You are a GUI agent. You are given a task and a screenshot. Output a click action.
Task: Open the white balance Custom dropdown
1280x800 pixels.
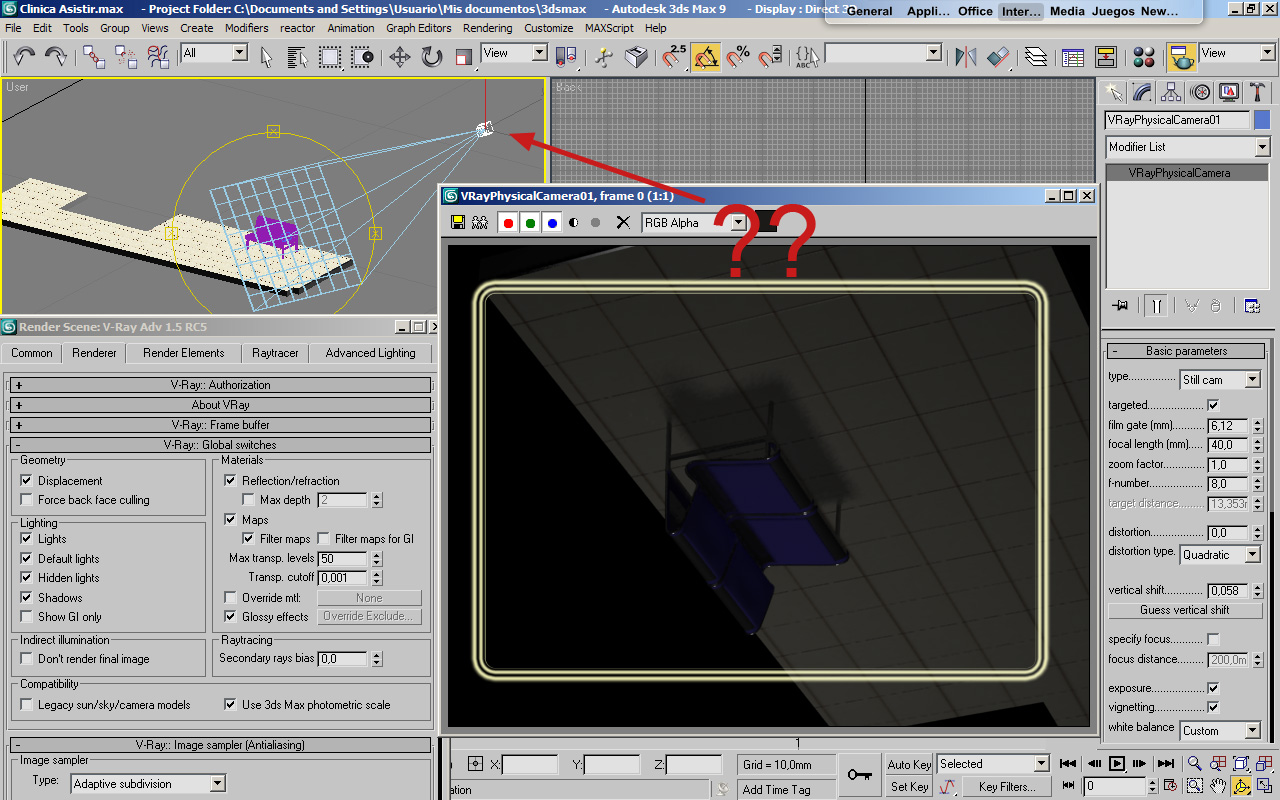click(1220, 731)
